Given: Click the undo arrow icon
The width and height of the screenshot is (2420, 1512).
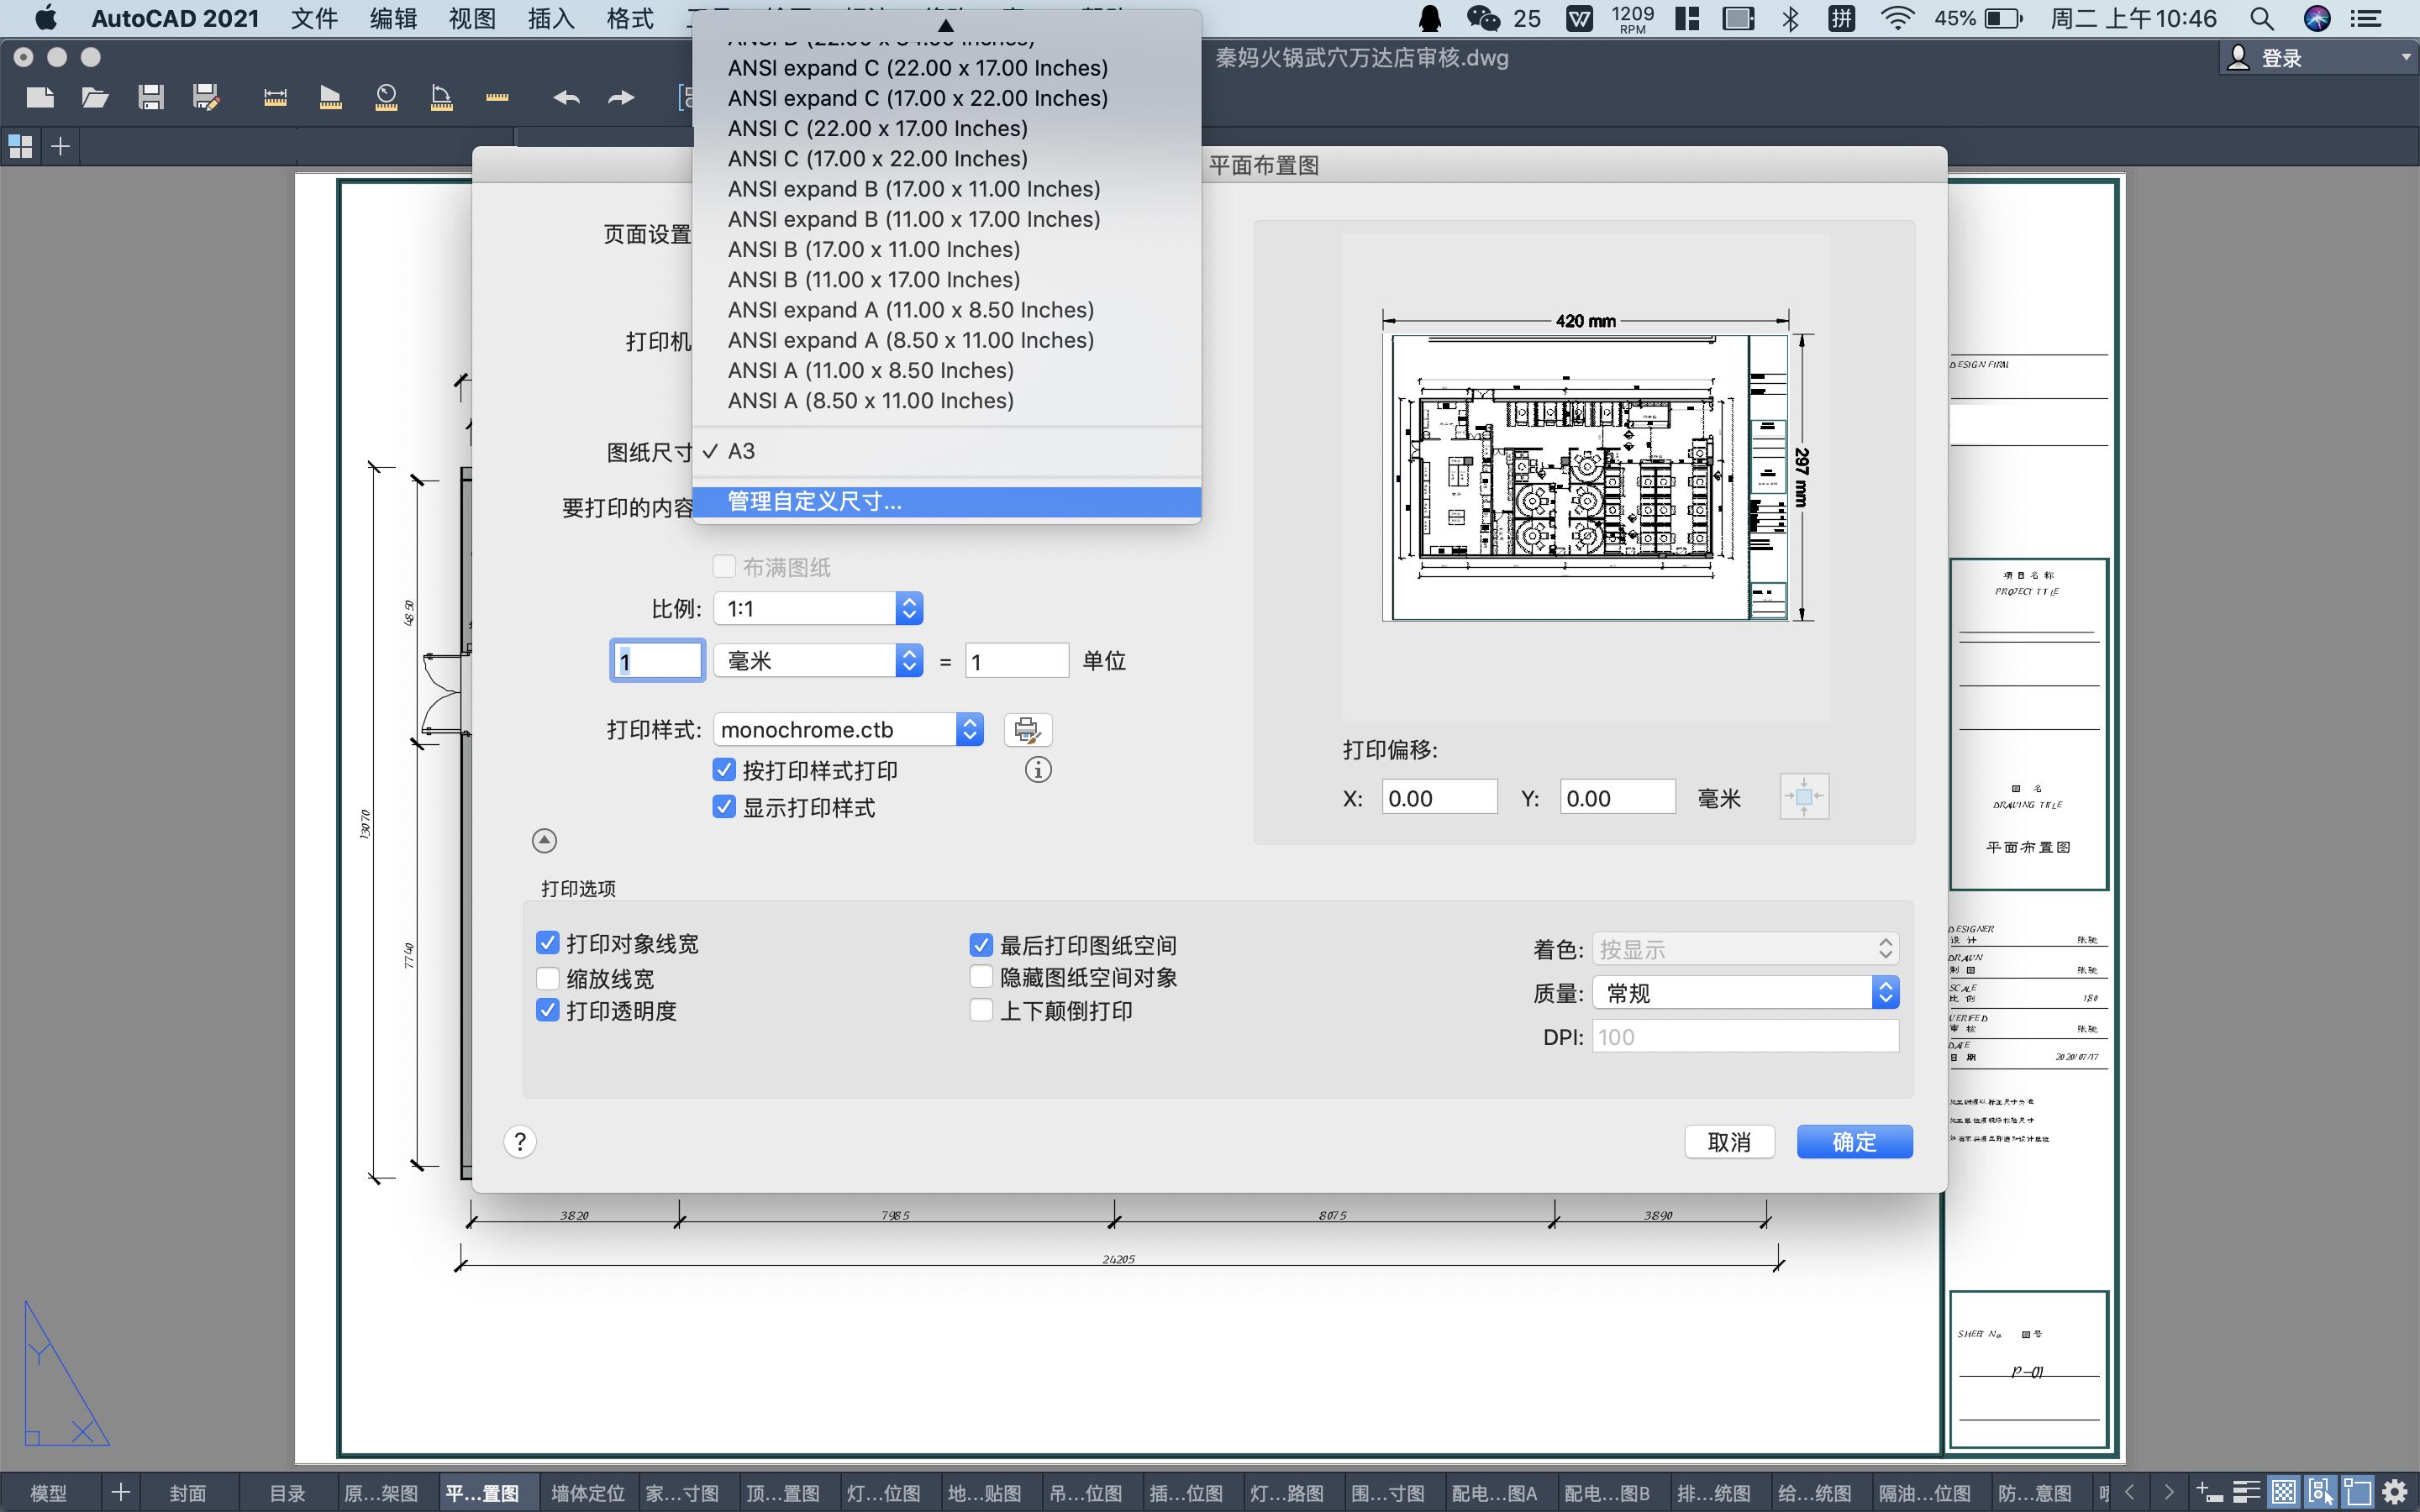Looking at the screenshot, I should [x=566, y=97].
